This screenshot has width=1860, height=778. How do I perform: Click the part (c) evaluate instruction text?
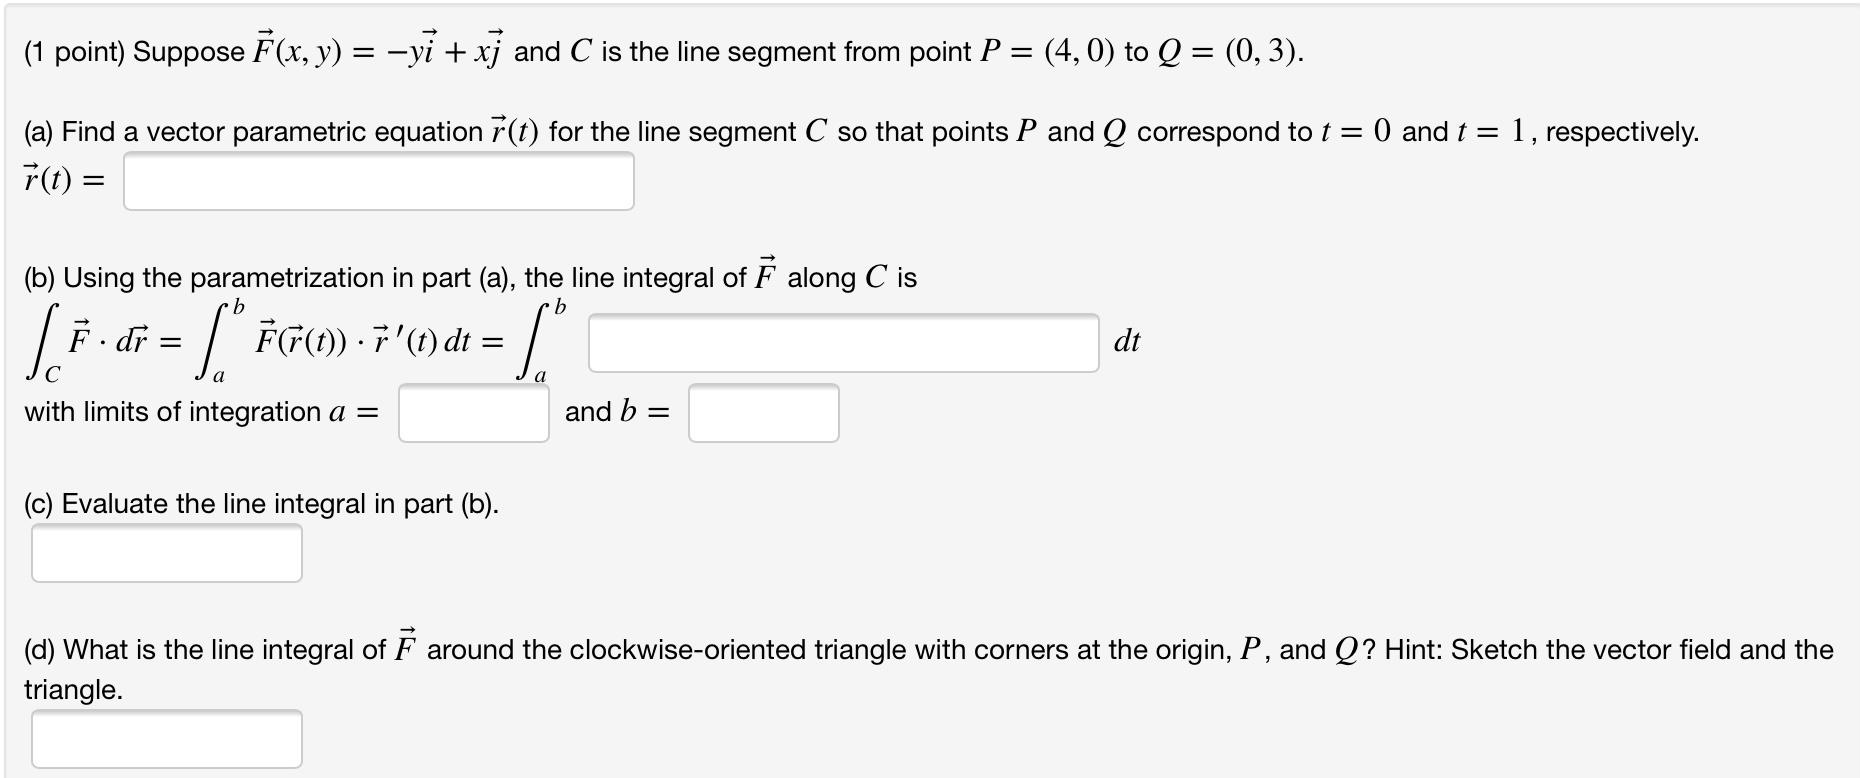(x=265, y=502)
